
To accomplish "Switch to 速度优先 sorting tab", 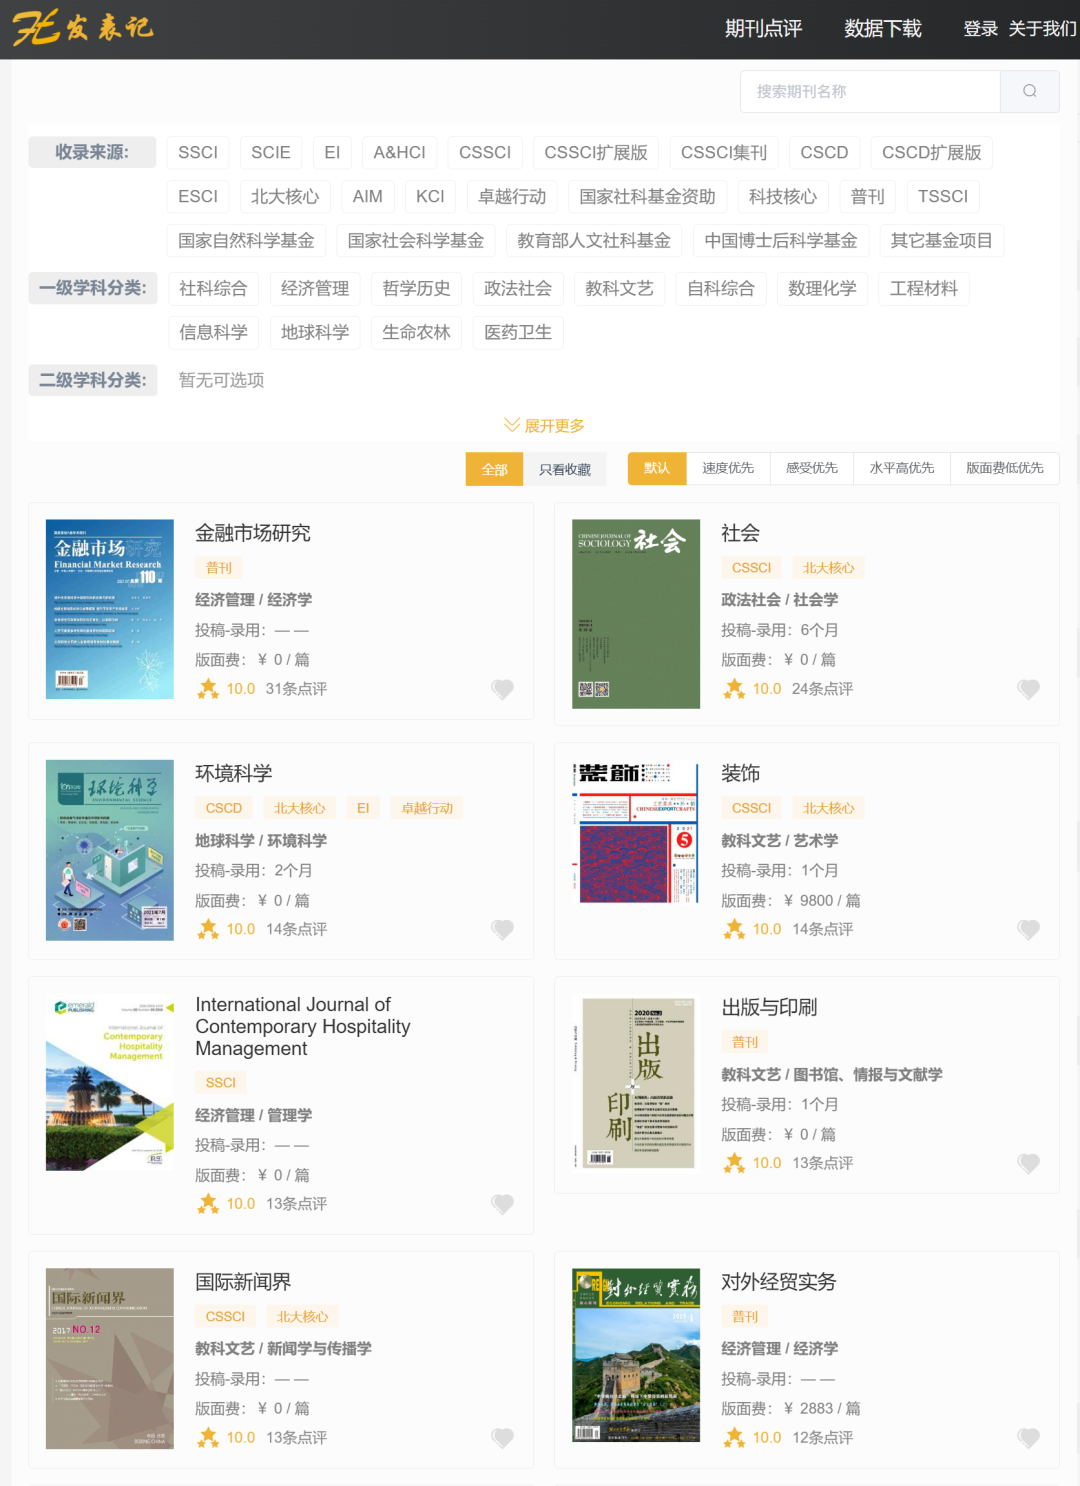I will coord(727,468).
